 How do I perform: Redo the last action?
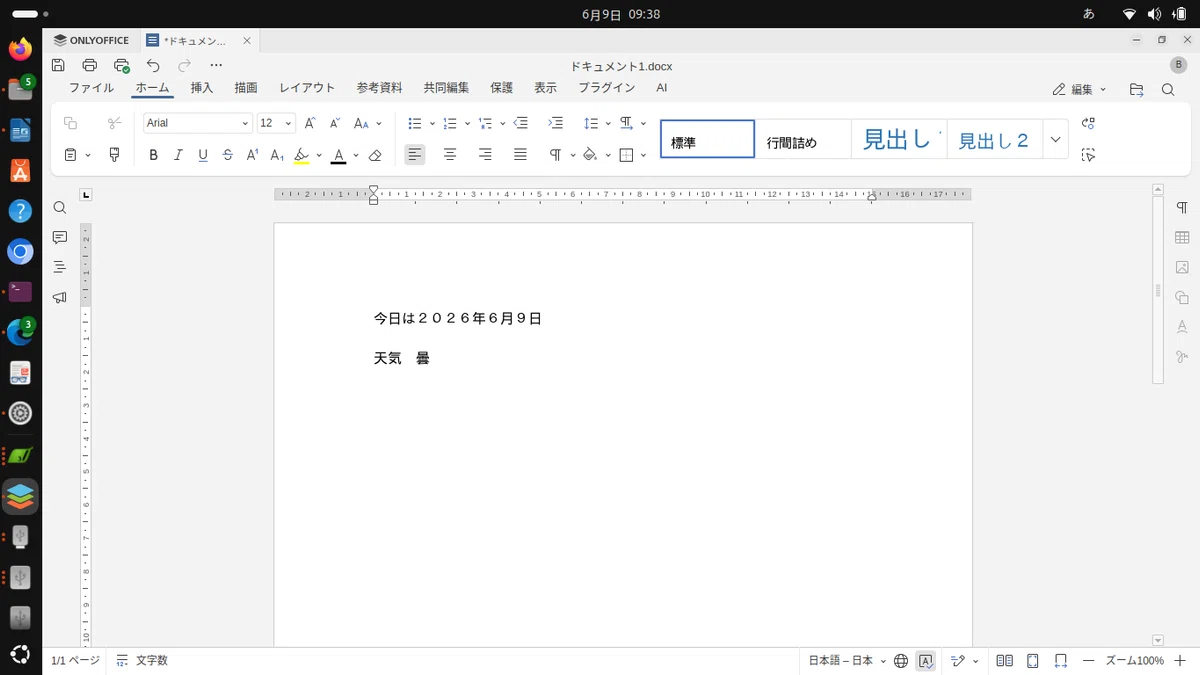click(x=184, y=65)
